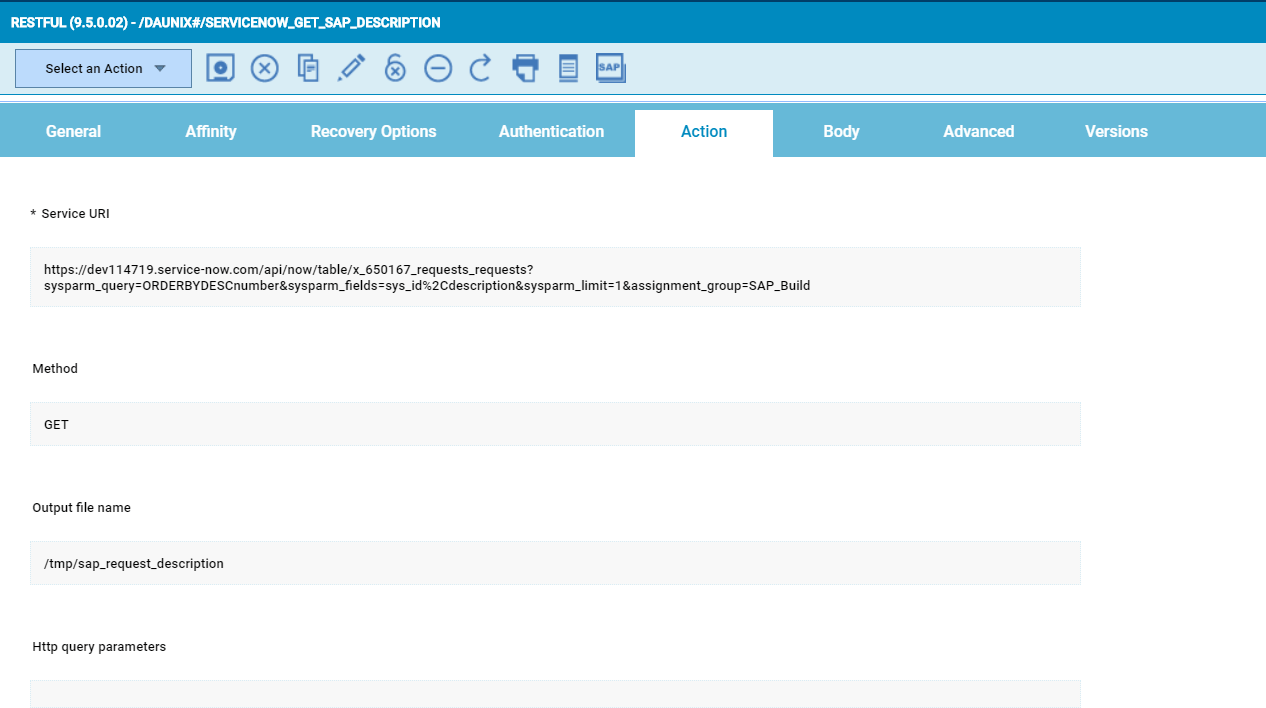Screen dimensions: 1266x708
Task: Open the Body tab
Action: (x=841, y=132)
